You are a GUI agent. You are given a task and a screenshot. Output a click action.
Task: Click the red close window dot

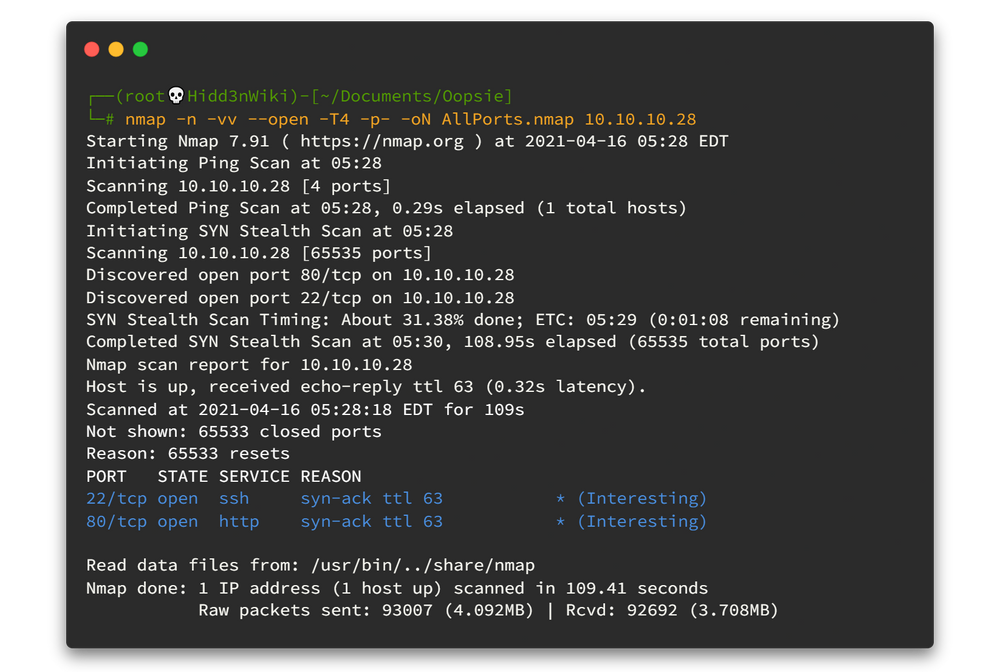pyautogui.click(x=92, y=49)
